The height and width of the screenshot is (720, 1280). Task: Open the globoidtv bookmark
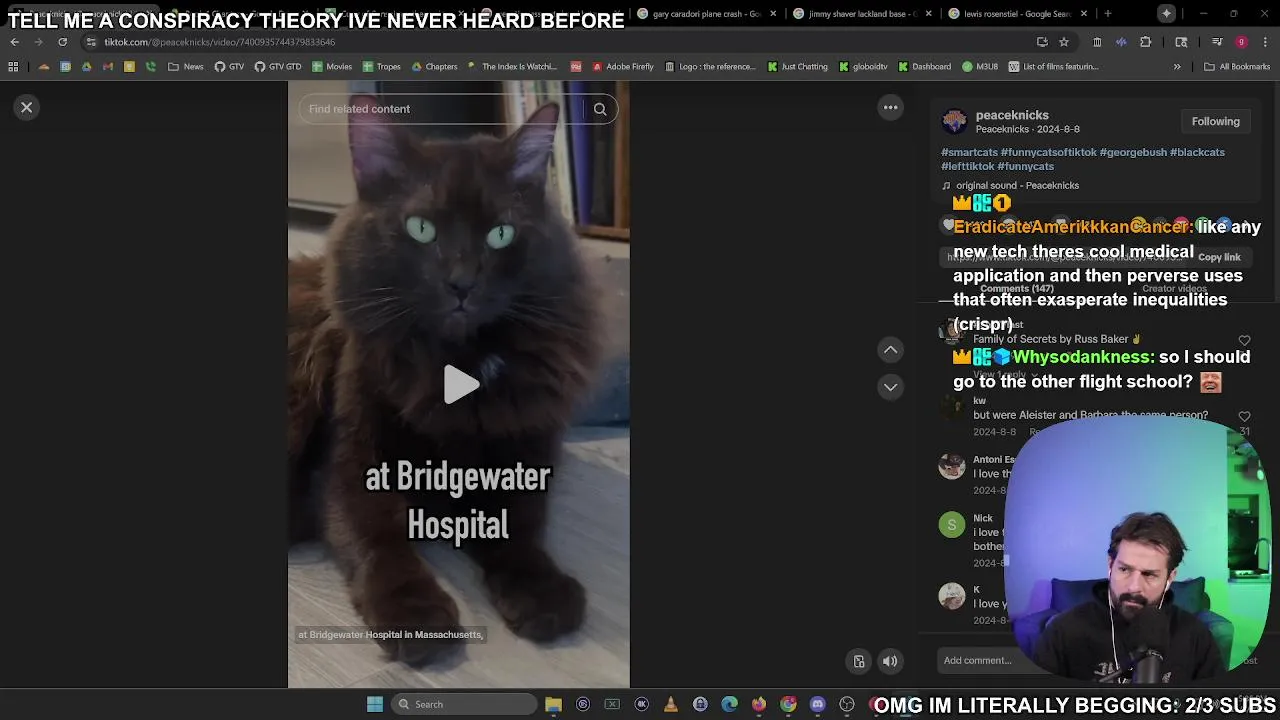point(863,67)
